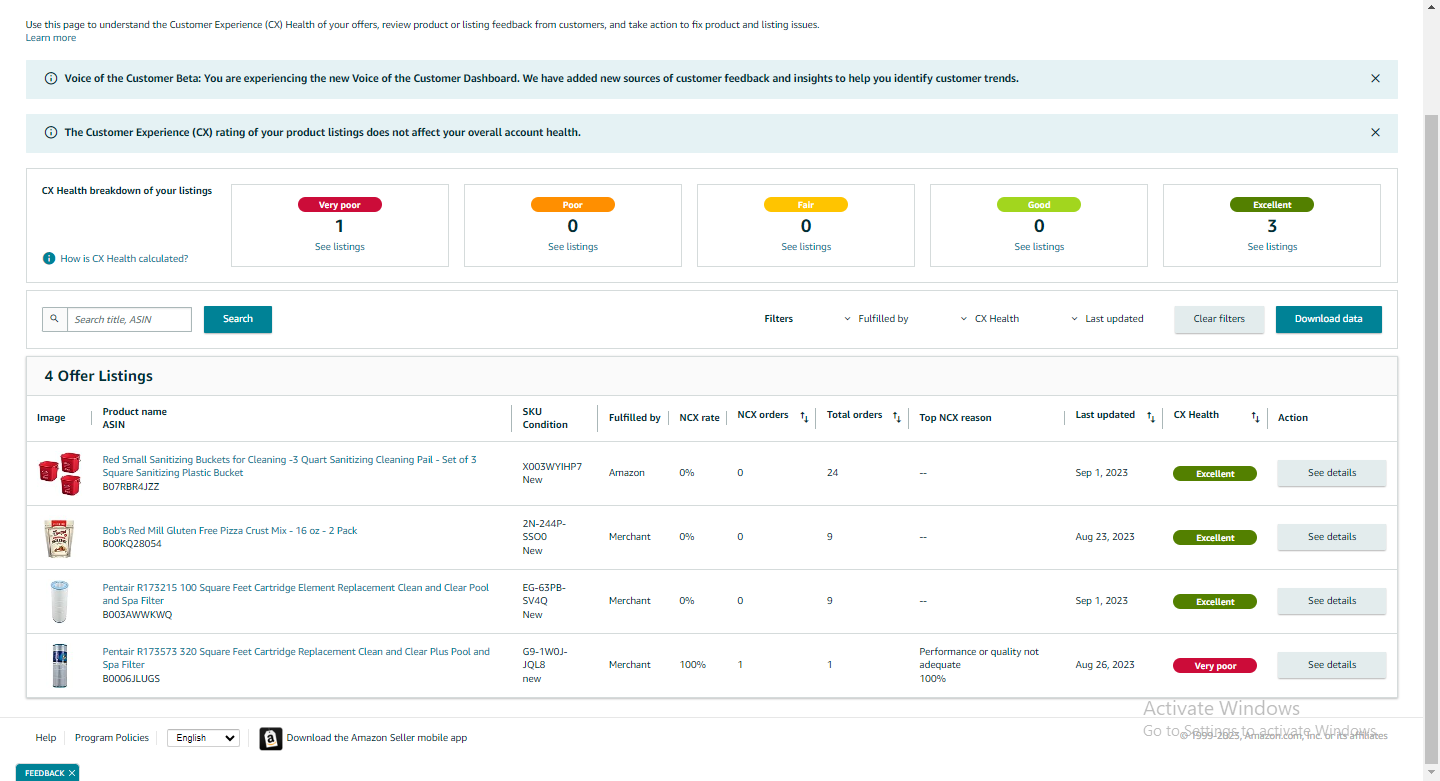Open Pentair R173215 100 Square Feet product link
This screenshot has width=1440, height=781.
point(296,594)
